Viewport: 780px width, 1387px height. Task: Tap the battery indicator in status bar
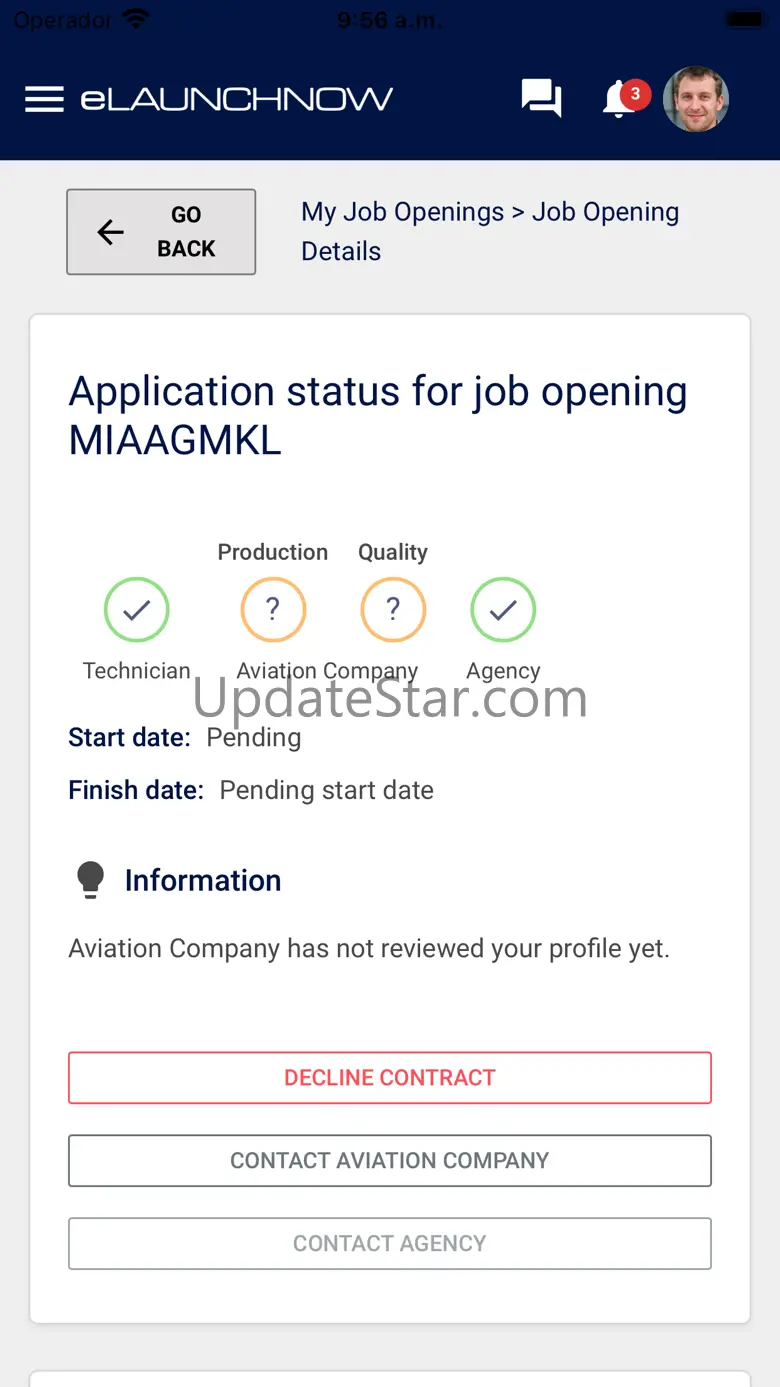coord(744,19)
